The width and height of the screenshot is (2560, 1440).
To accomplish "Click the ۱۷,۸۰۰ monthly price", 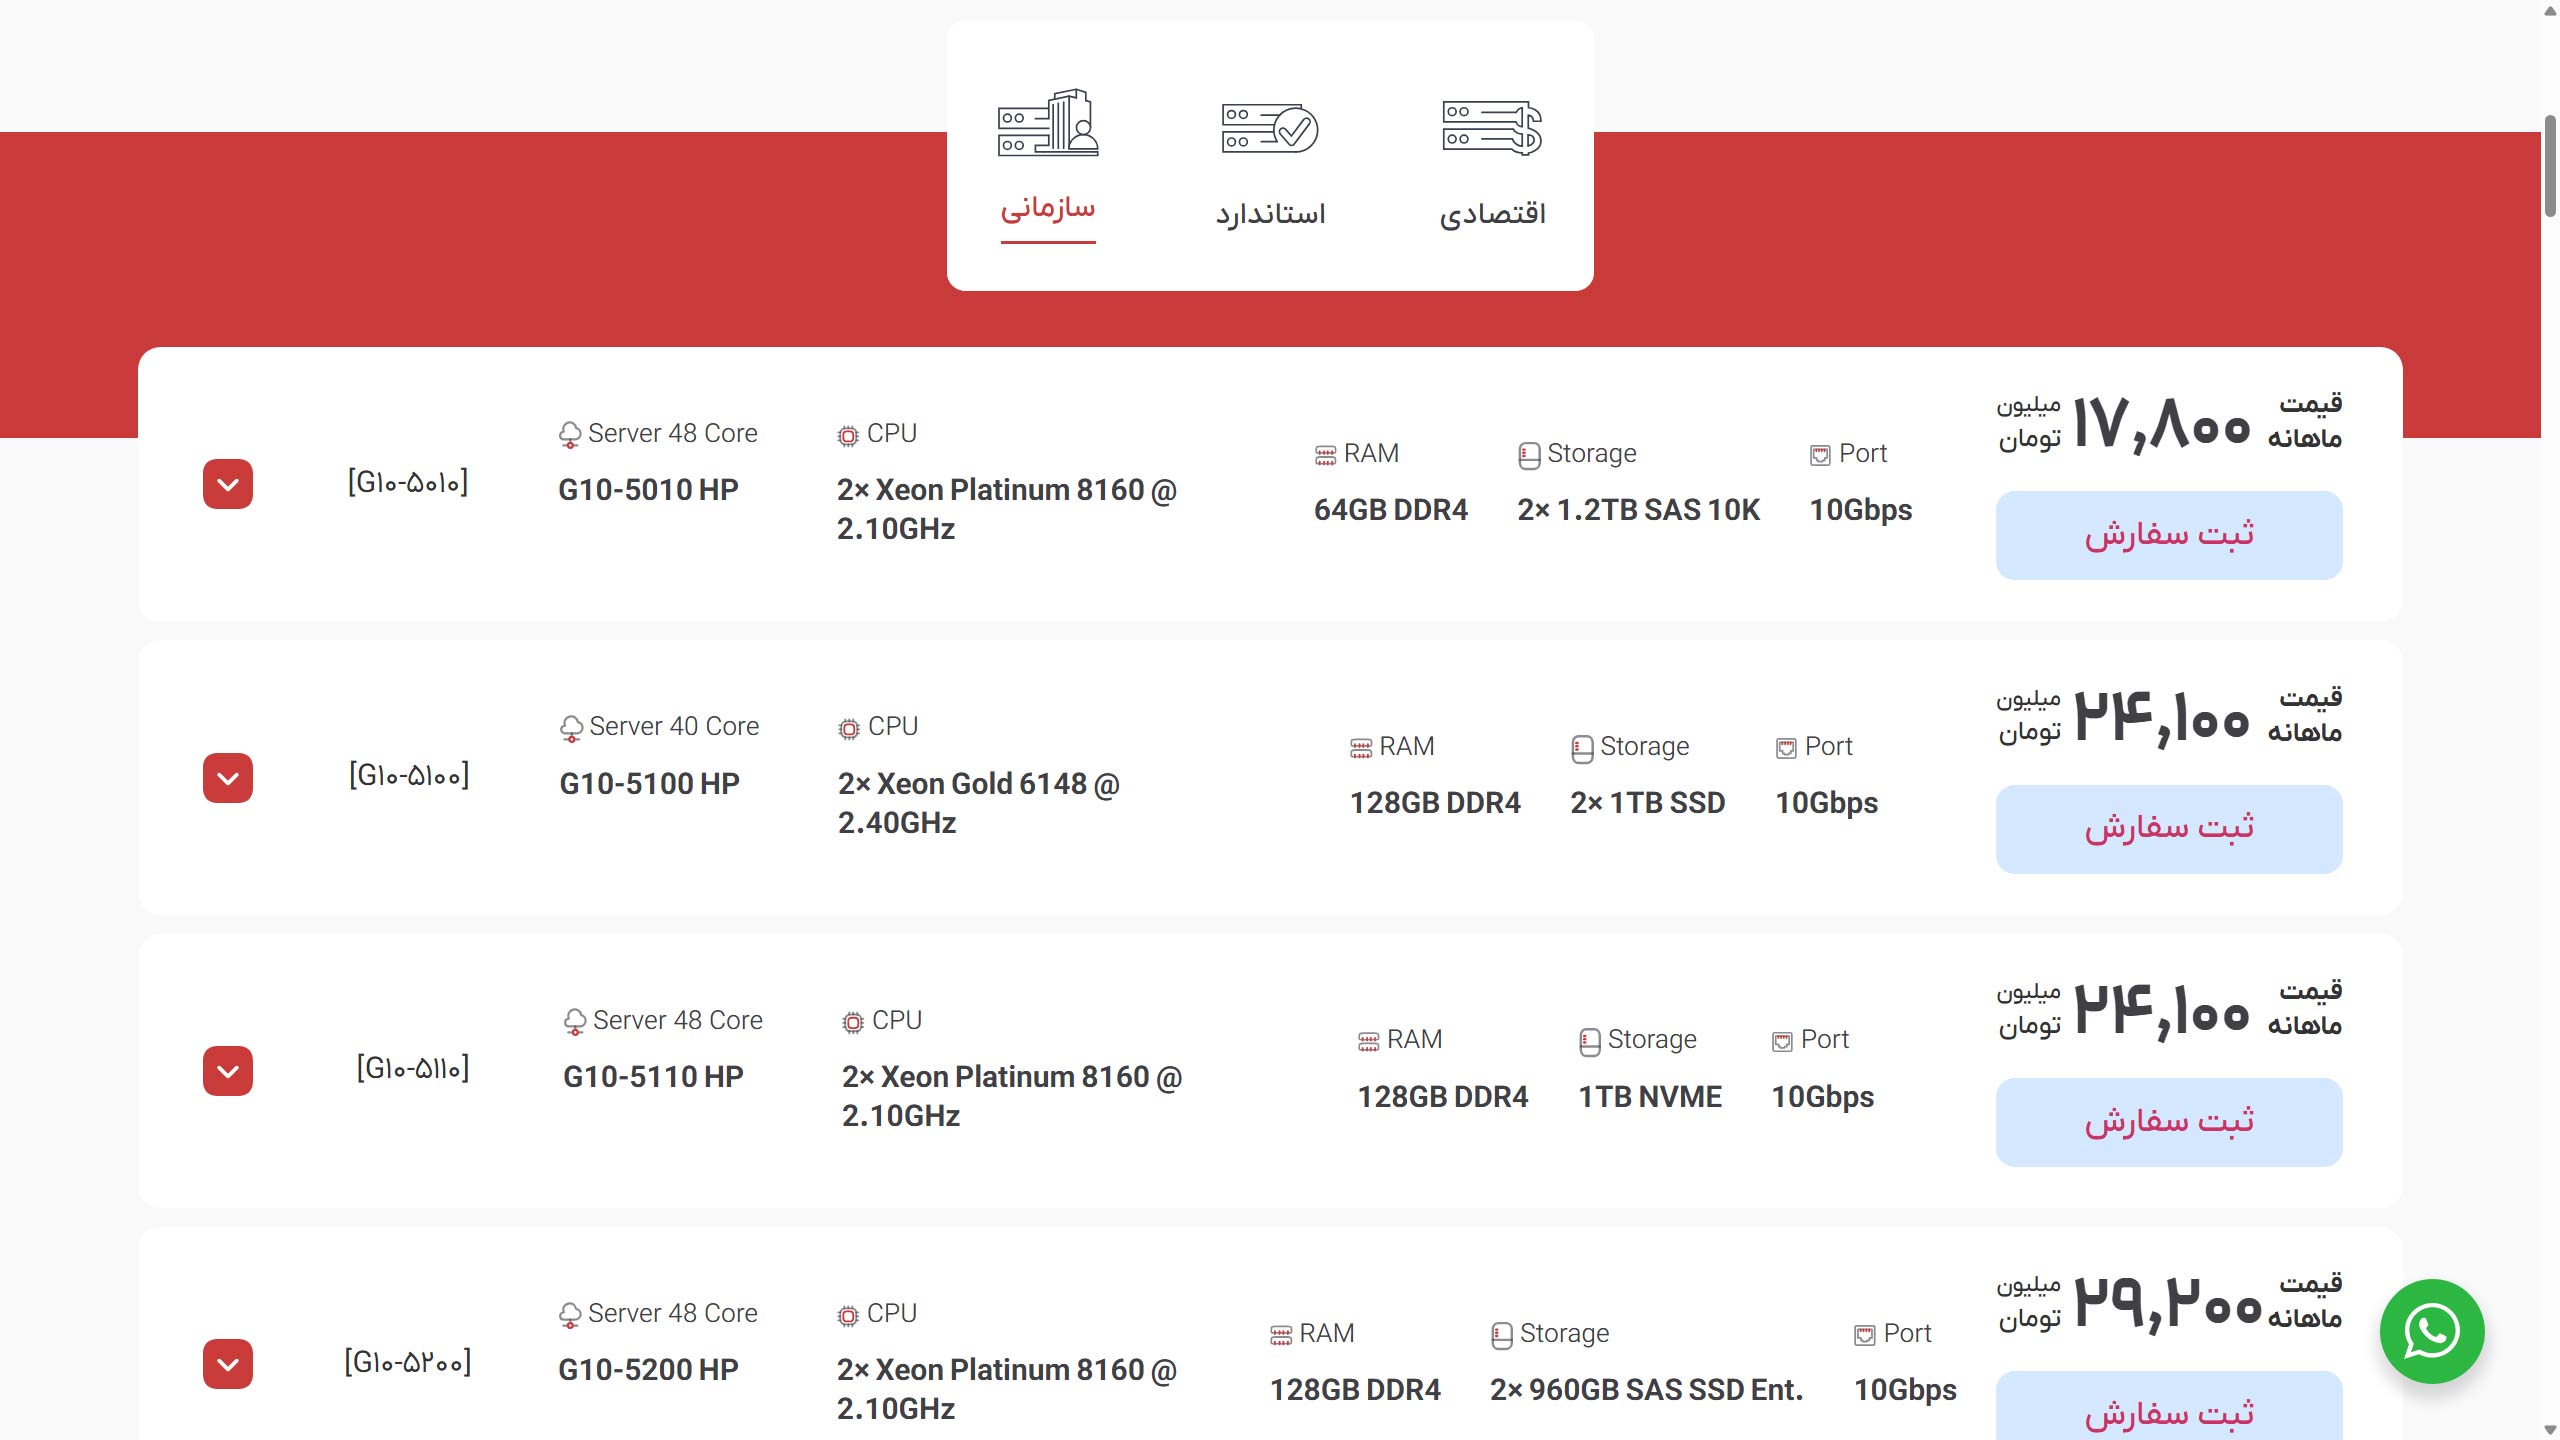I will (2162, 425).
